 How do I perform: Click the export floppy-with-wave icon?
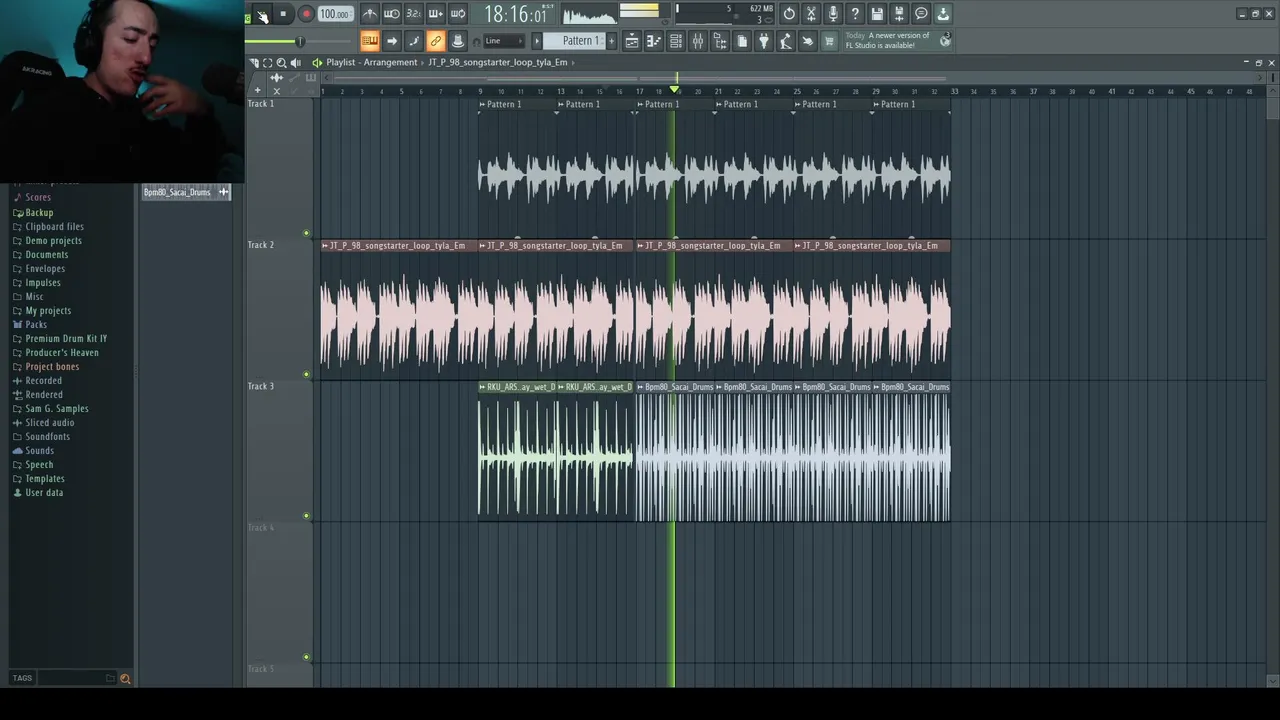tap(899, 14)
